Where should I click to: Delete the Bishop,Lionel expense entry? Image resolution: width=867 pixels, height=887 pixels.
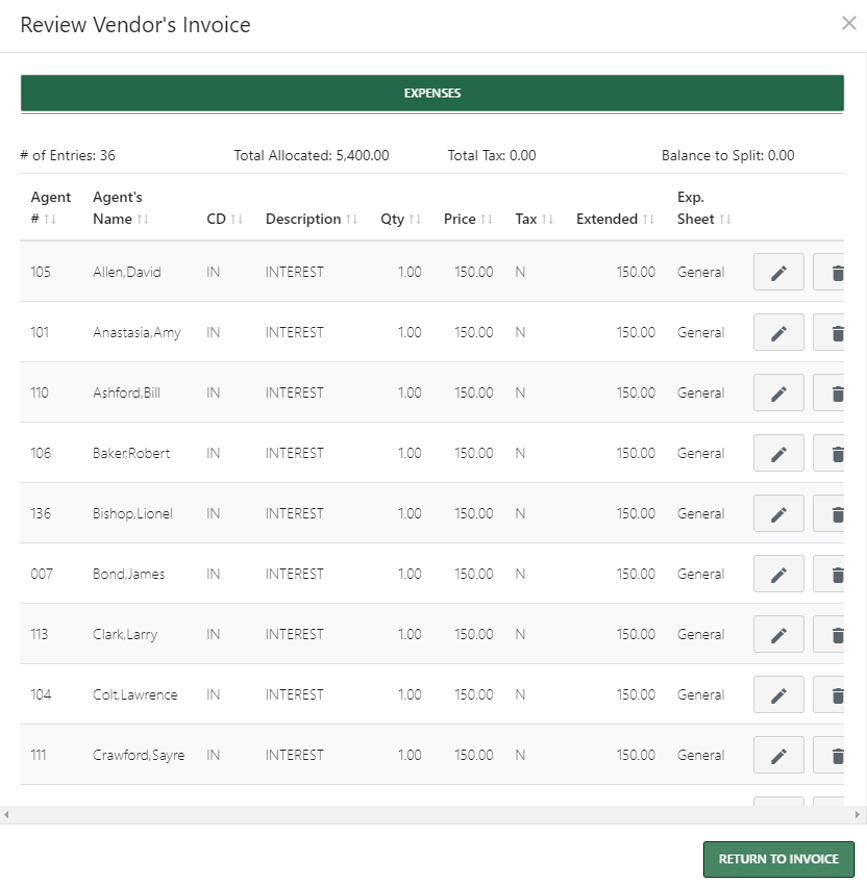coord(839,513)
